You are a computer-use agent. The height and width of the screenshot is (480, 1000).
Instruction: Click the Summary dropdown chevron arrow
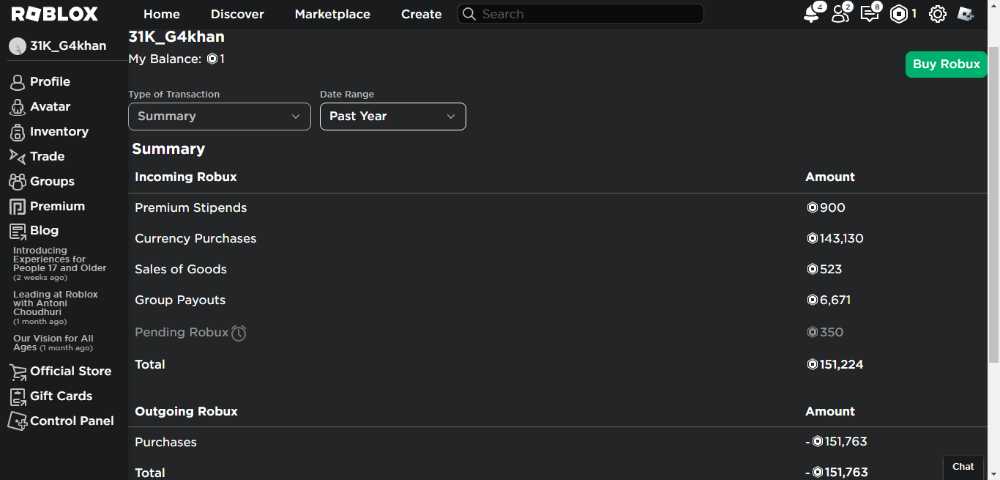pyautogui.click(x=295, y=117)
